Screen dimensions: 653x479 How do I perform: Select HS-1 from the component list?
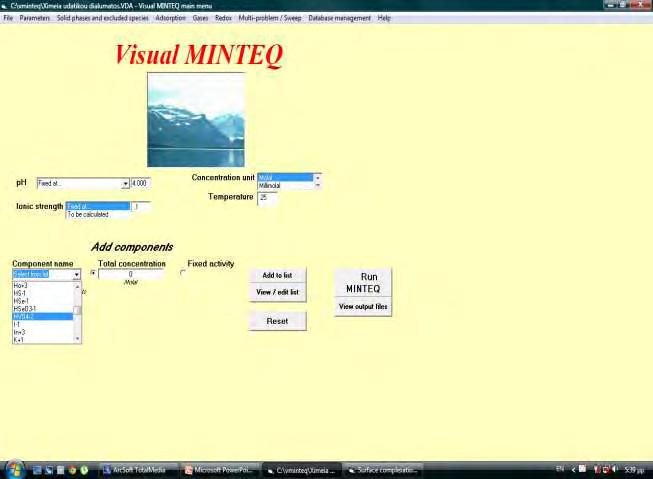(43, 293)
